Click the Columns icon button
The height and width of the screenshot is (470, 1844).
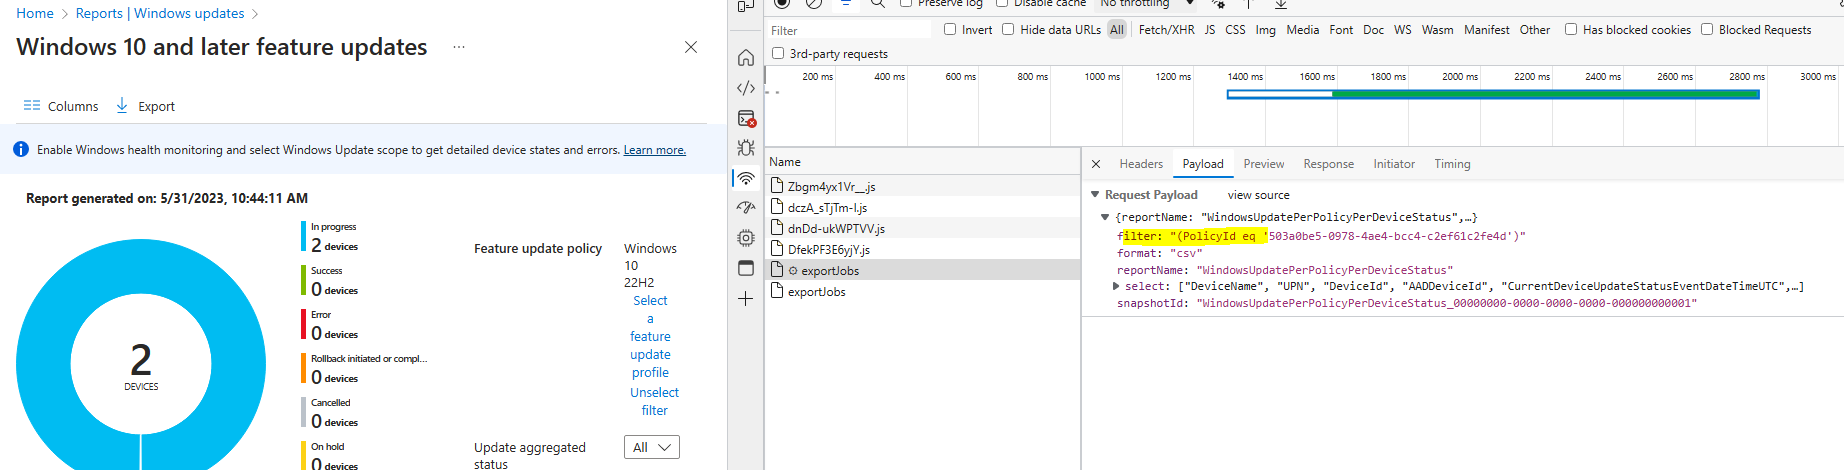61,106
